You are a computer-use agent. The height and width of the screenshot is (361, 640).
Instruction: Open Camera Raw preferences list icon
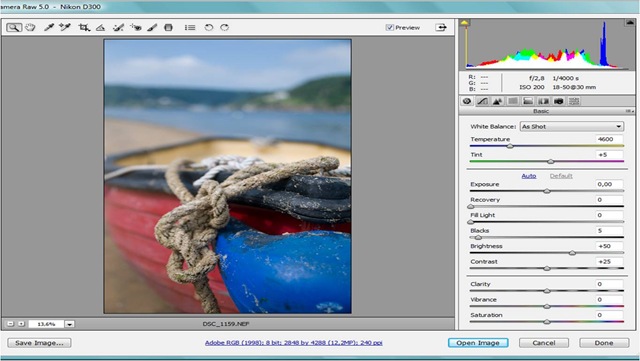pos(190,27)
